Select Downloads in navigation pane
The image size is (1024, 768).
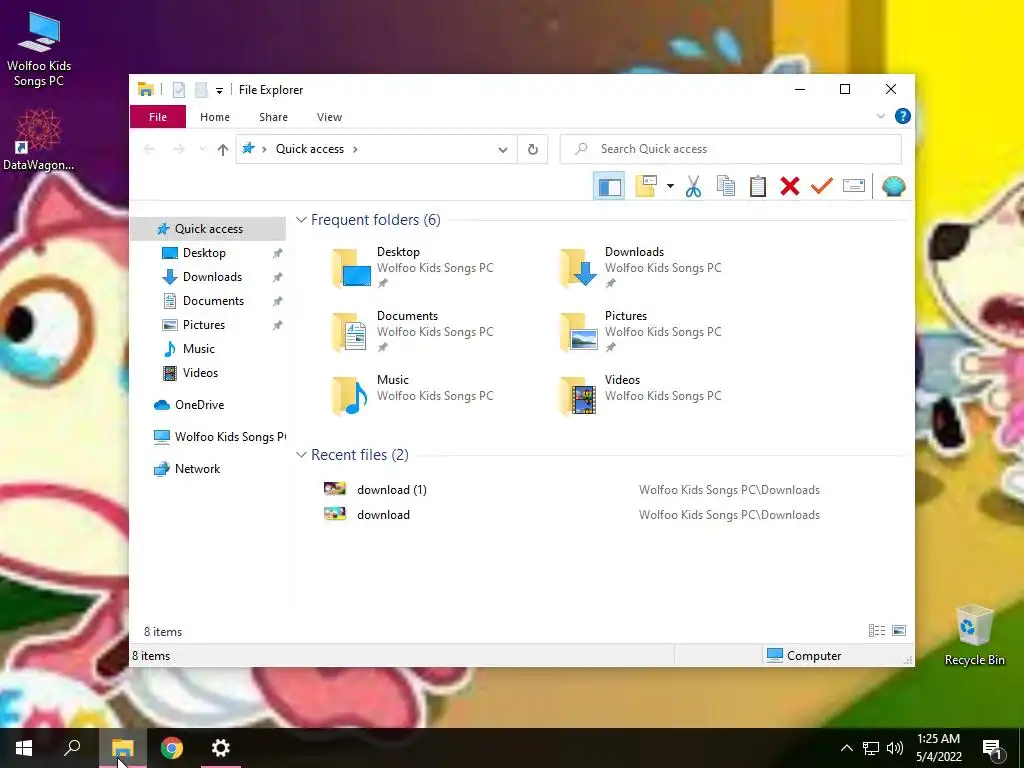(212, 277)
